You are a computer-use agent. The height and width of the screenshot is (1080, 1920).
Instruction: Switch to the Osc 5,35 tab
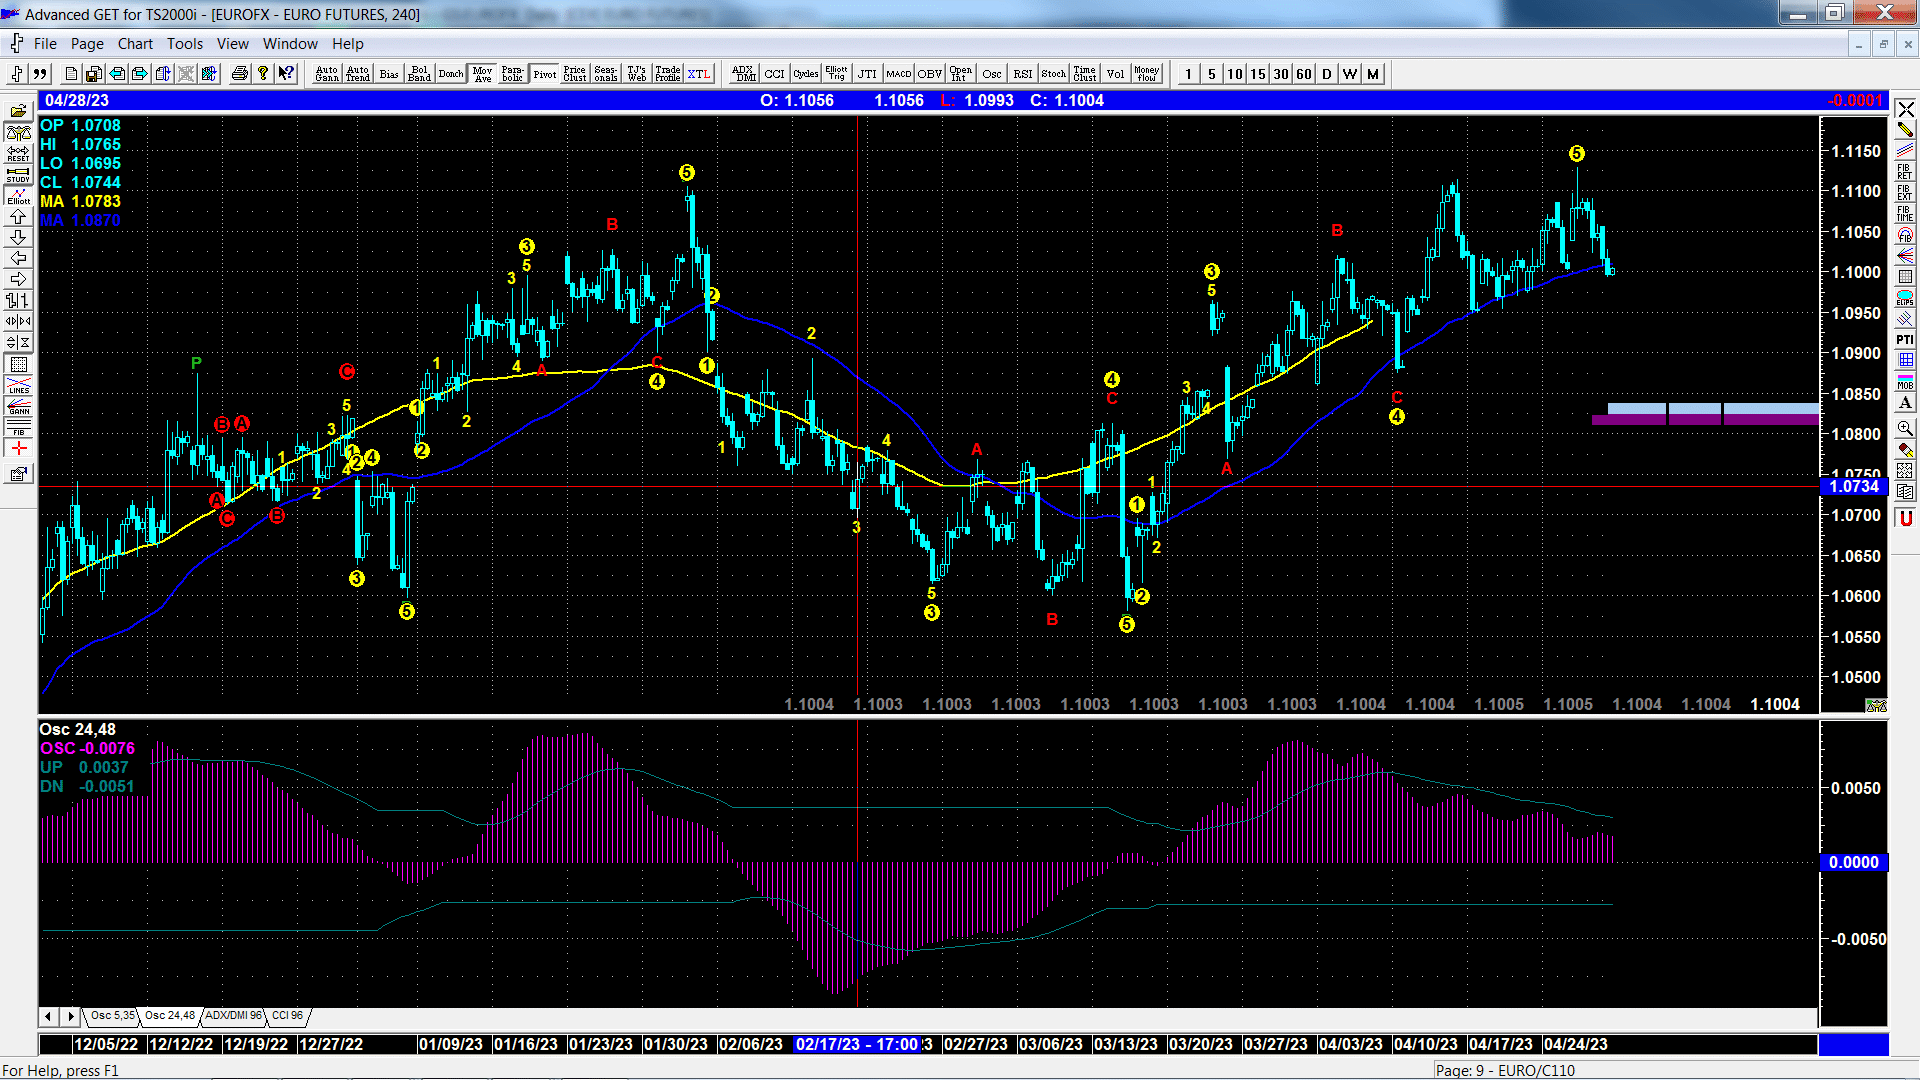[112, 1015]
